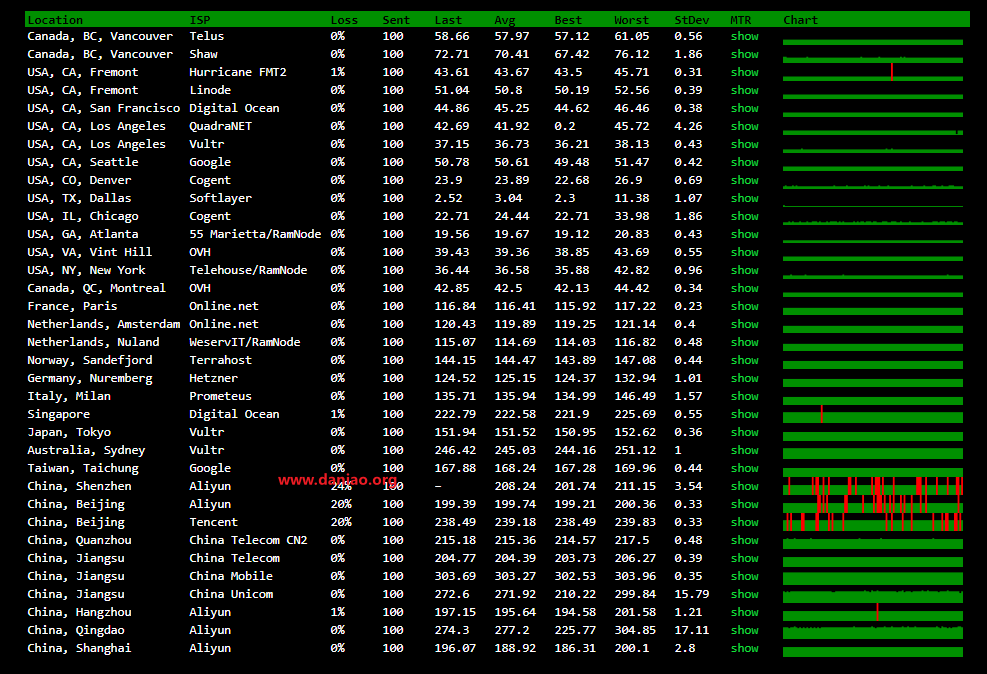Show MTR for Prometeus Milan

click(x=744, y=396)
